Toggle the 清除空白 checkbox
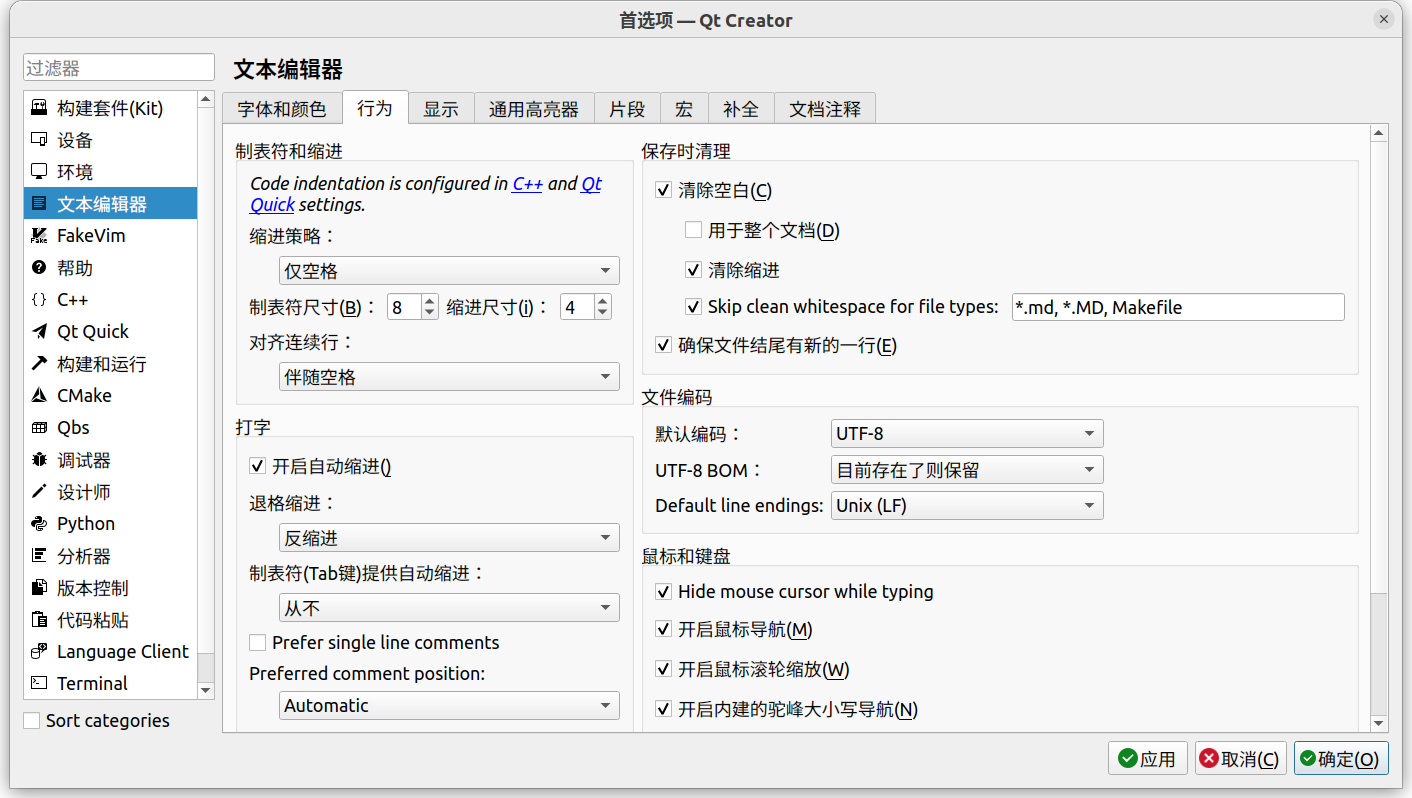Viewport: 1412px width, 798px height. pos(663,191)
